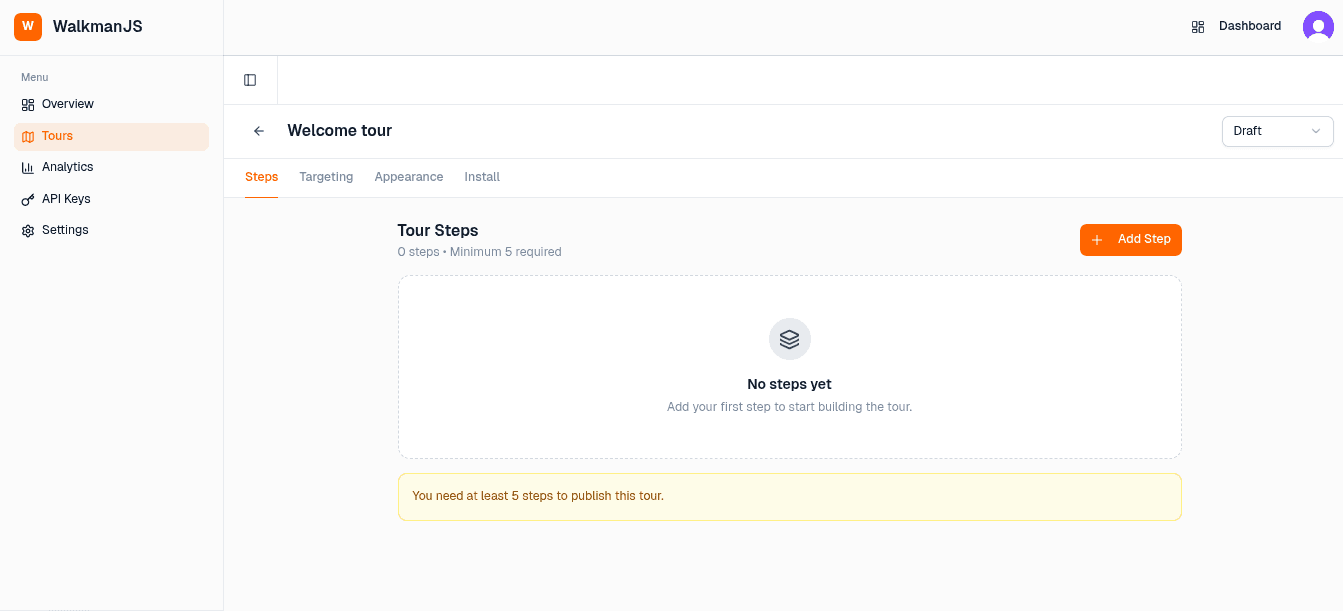Click the WalkmanJS logo icon
Screen dimensions: 1343x611
click(x=27, y=26)
